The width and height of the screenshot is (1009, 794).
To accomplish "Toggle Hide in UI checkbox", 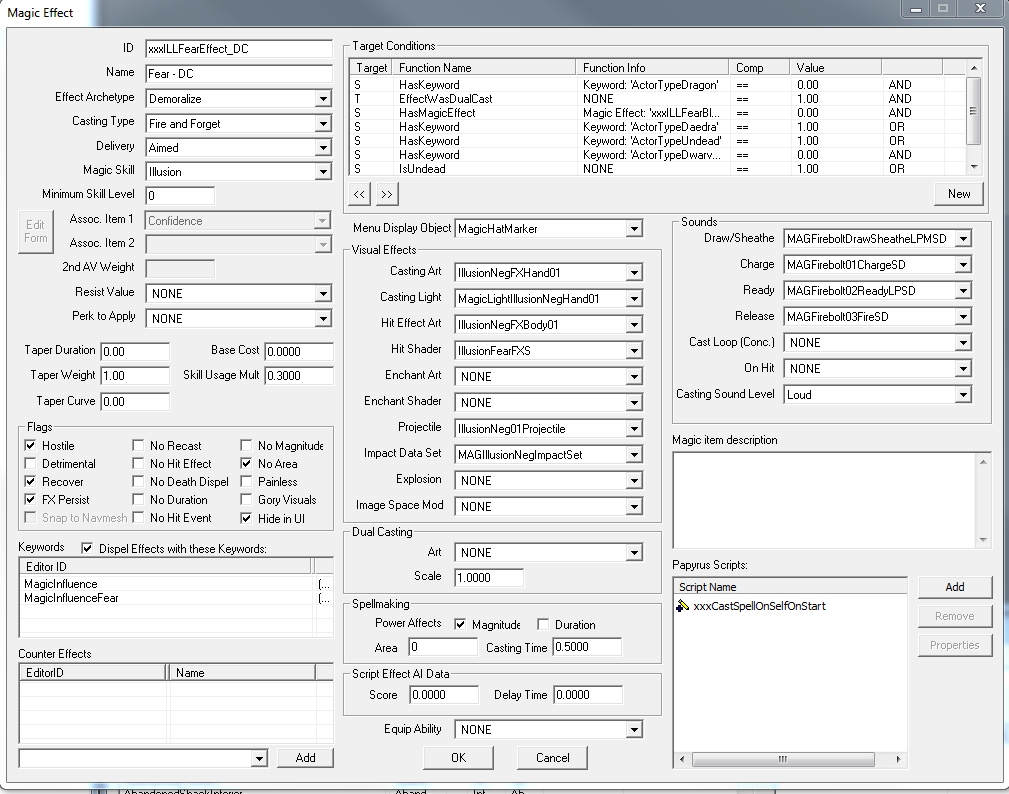I will pyautogui.click(x=246, y=518).
